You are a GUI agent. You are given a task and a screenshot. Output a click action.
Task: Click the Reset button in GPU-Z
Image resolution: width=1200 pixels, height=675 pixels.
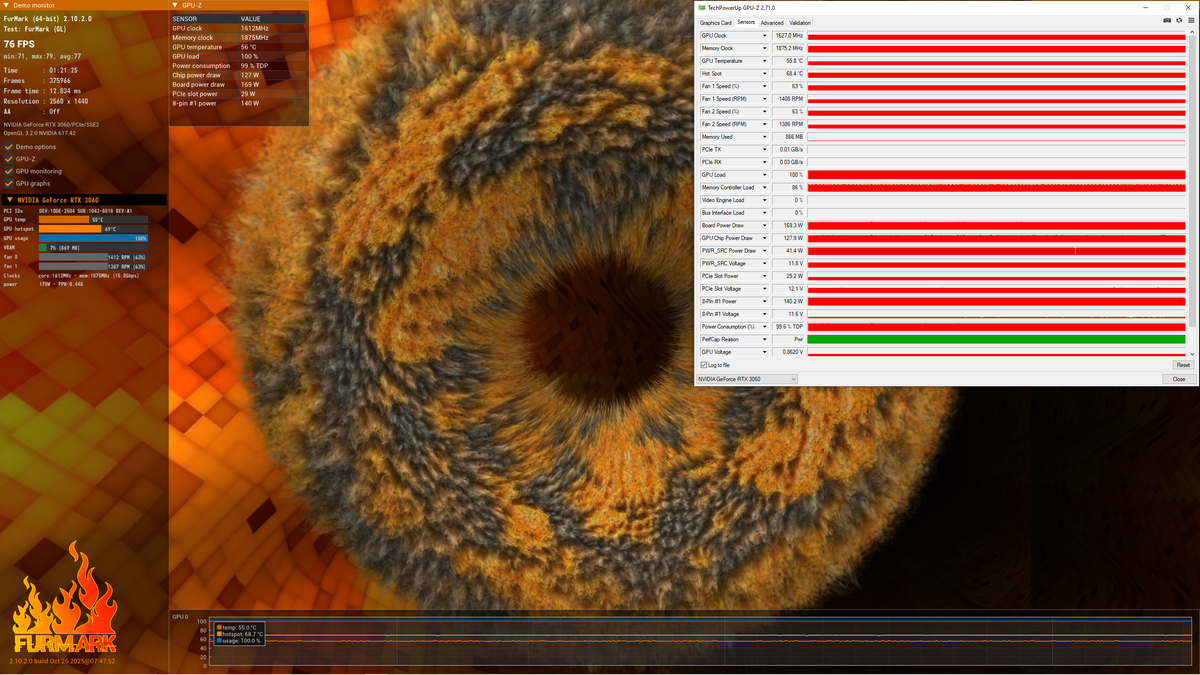click(1183, 365)
